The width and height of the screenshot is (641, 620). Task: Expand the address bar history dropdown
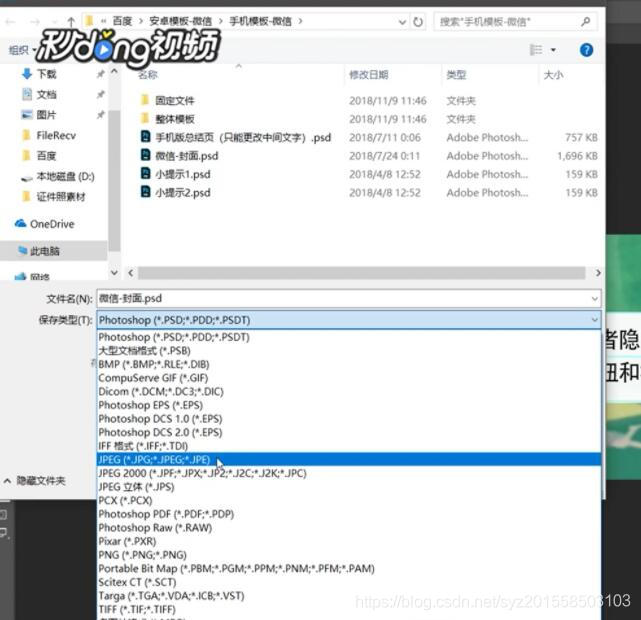click(402, 22)
